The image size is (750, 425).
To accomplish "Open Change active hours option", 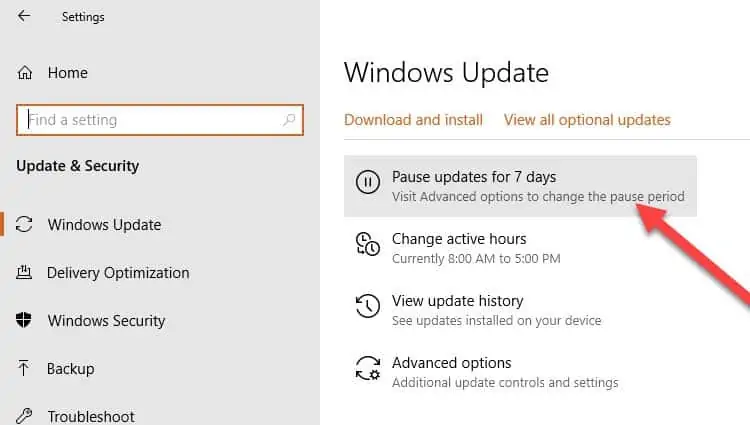I will click(x=459, y=239).
